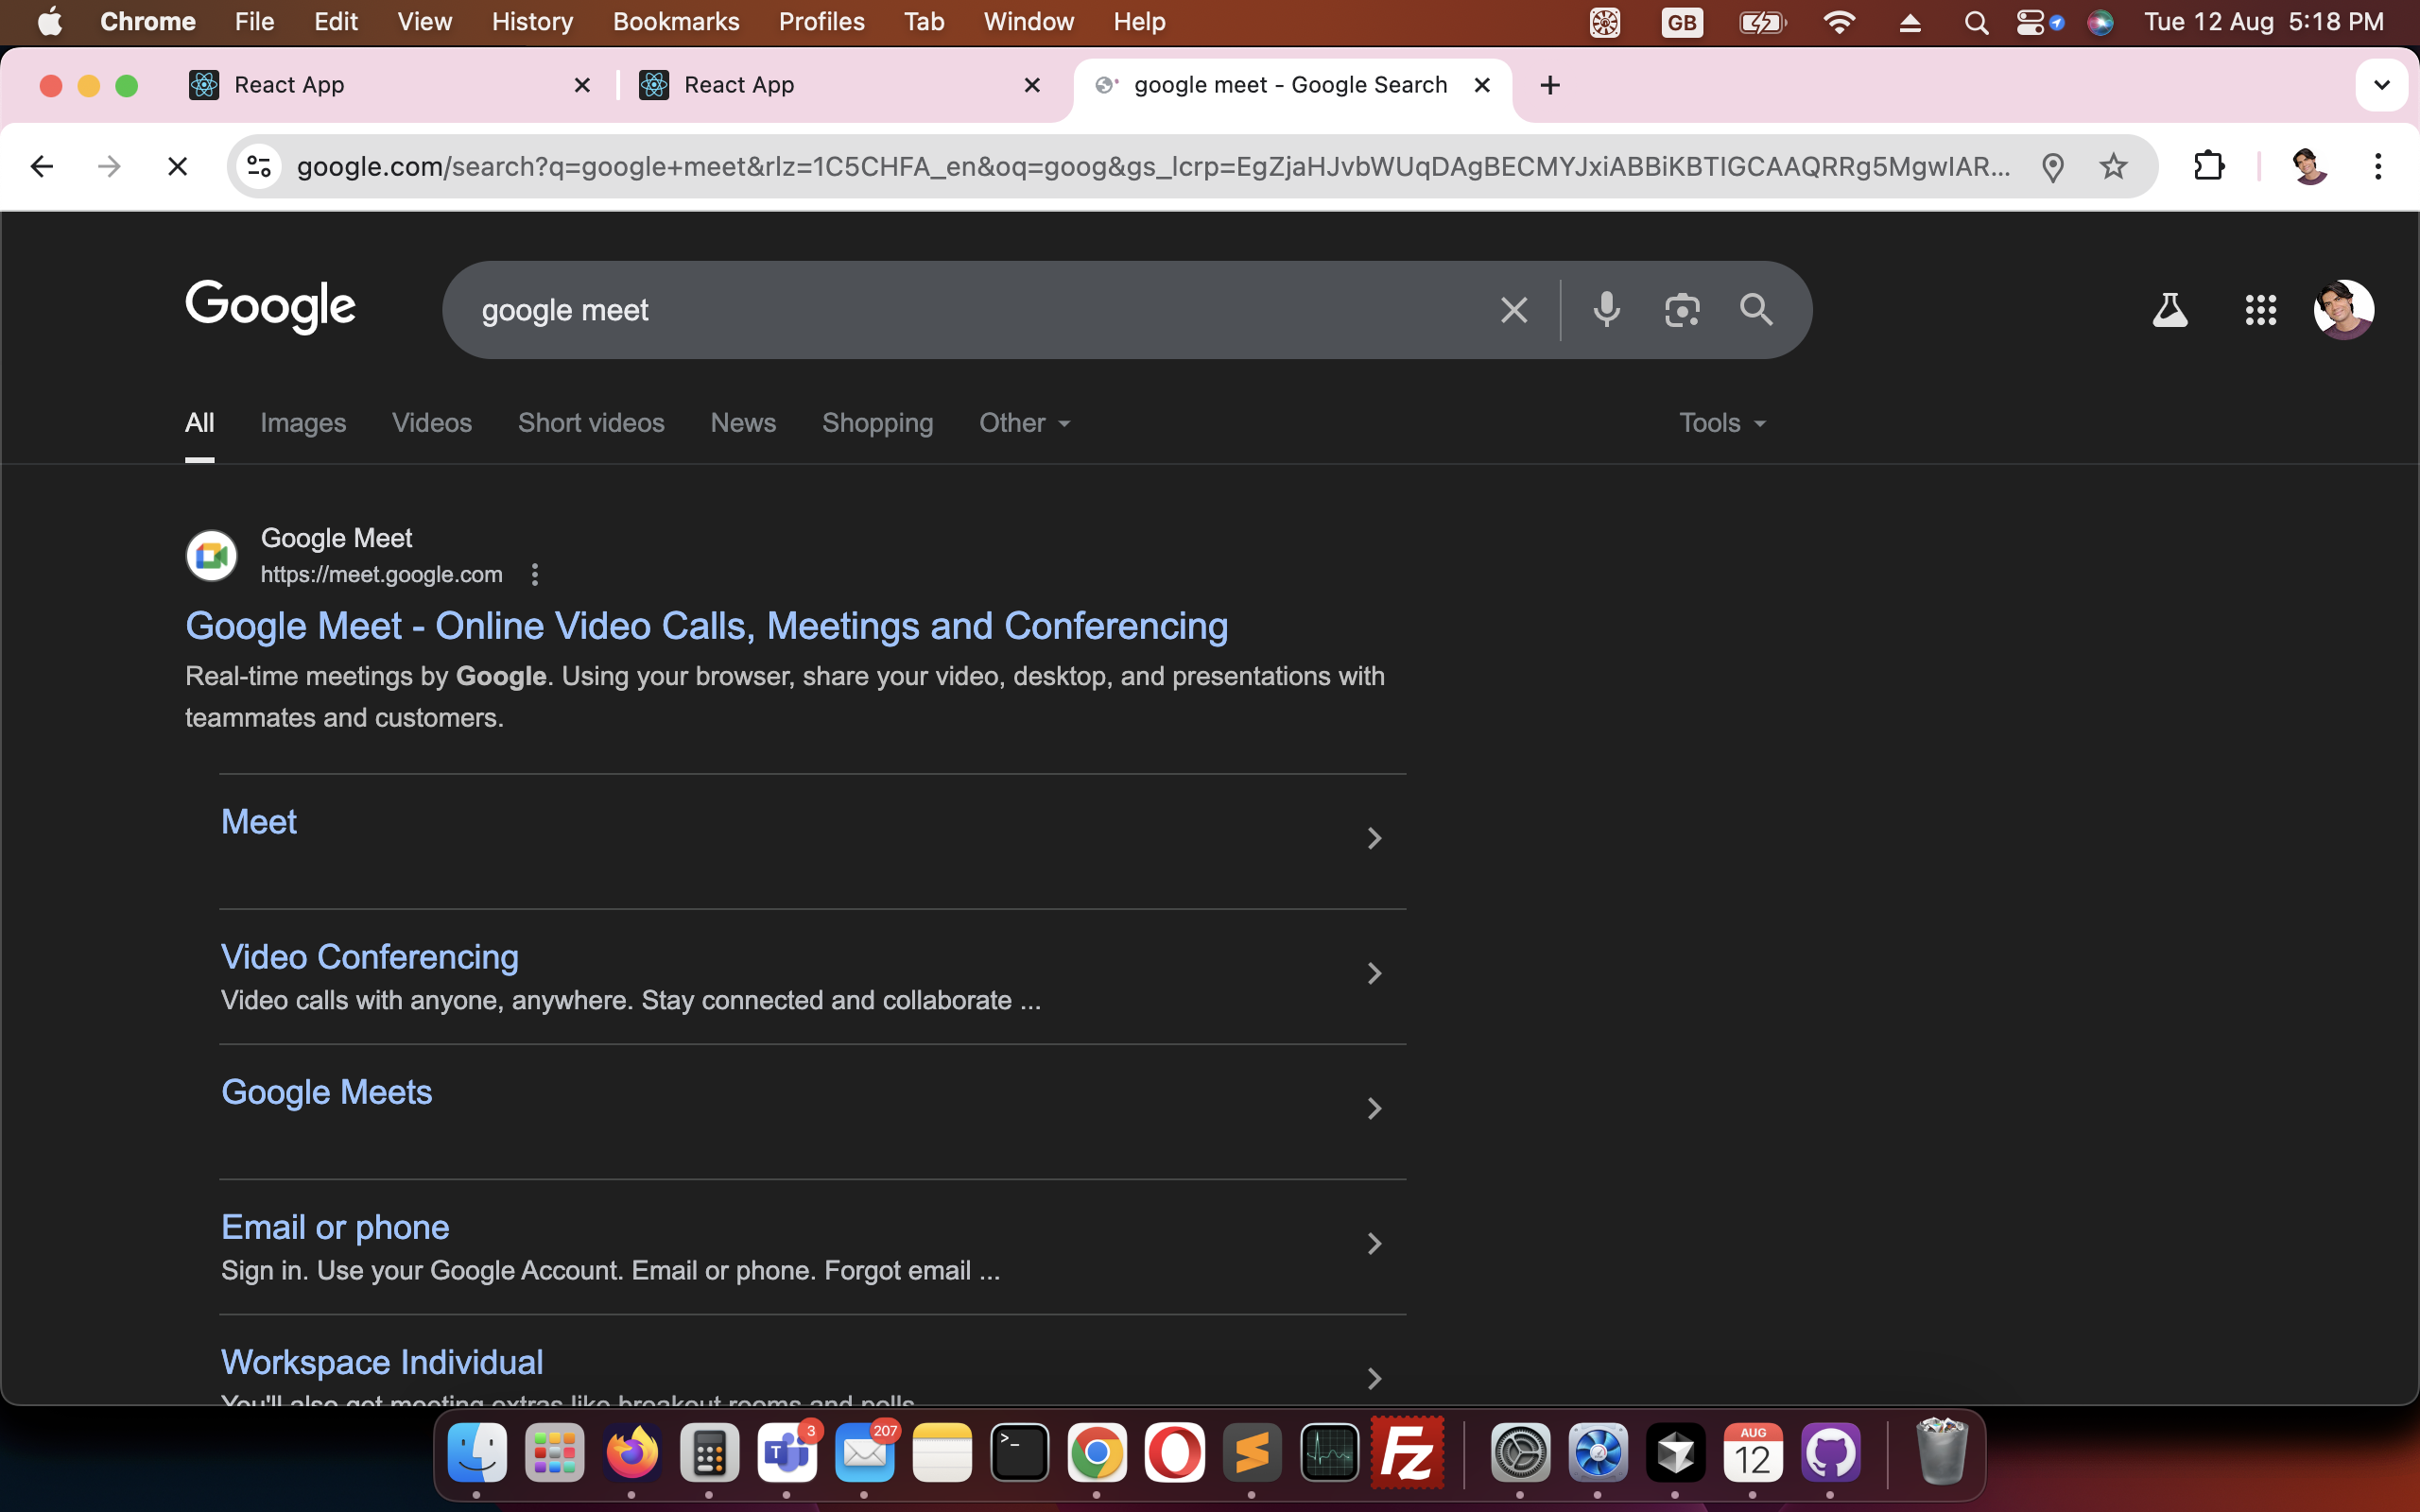
Task: Open the Video Conferencing link
Action: [x=370, y=957]
